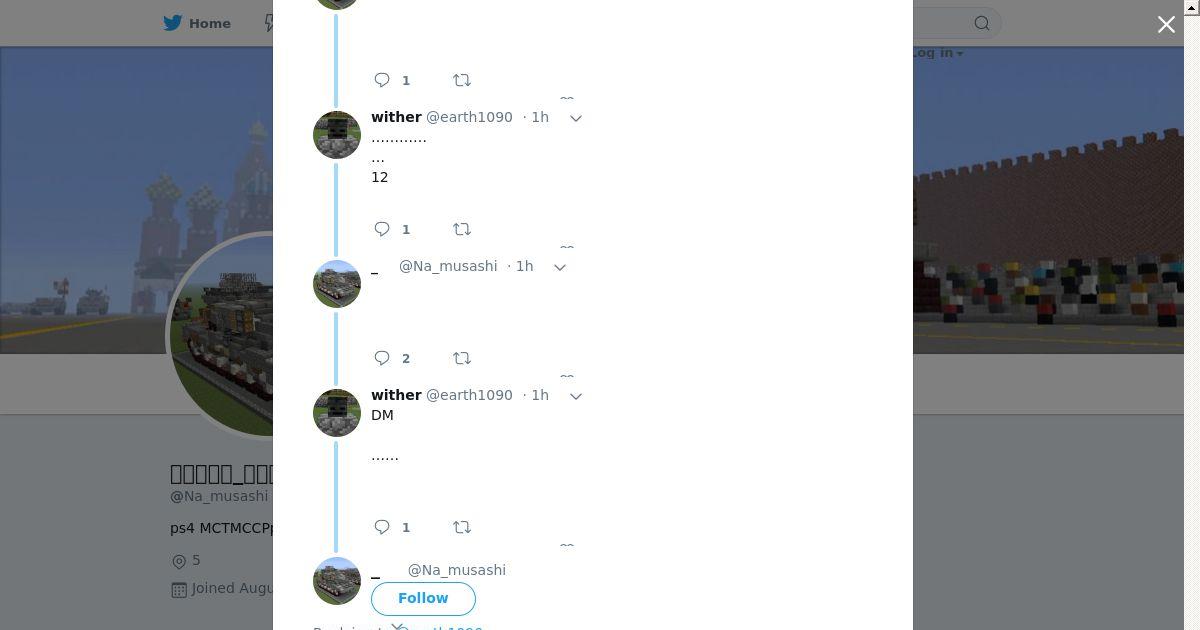Click the reply icon under wither's "12" tweet
Viewport: 1200px width, 630px height.
coord(382,229)
